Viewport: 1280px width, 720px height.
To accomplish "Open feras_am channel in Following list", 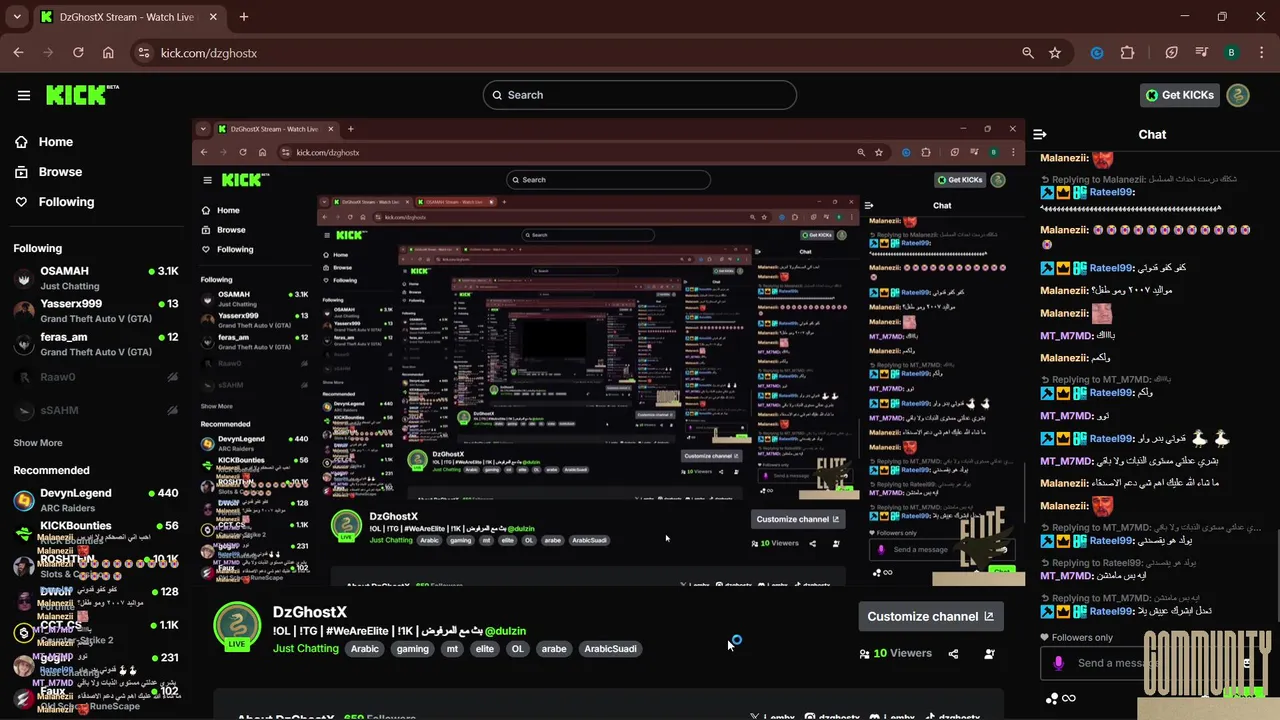I will [96, 344].
